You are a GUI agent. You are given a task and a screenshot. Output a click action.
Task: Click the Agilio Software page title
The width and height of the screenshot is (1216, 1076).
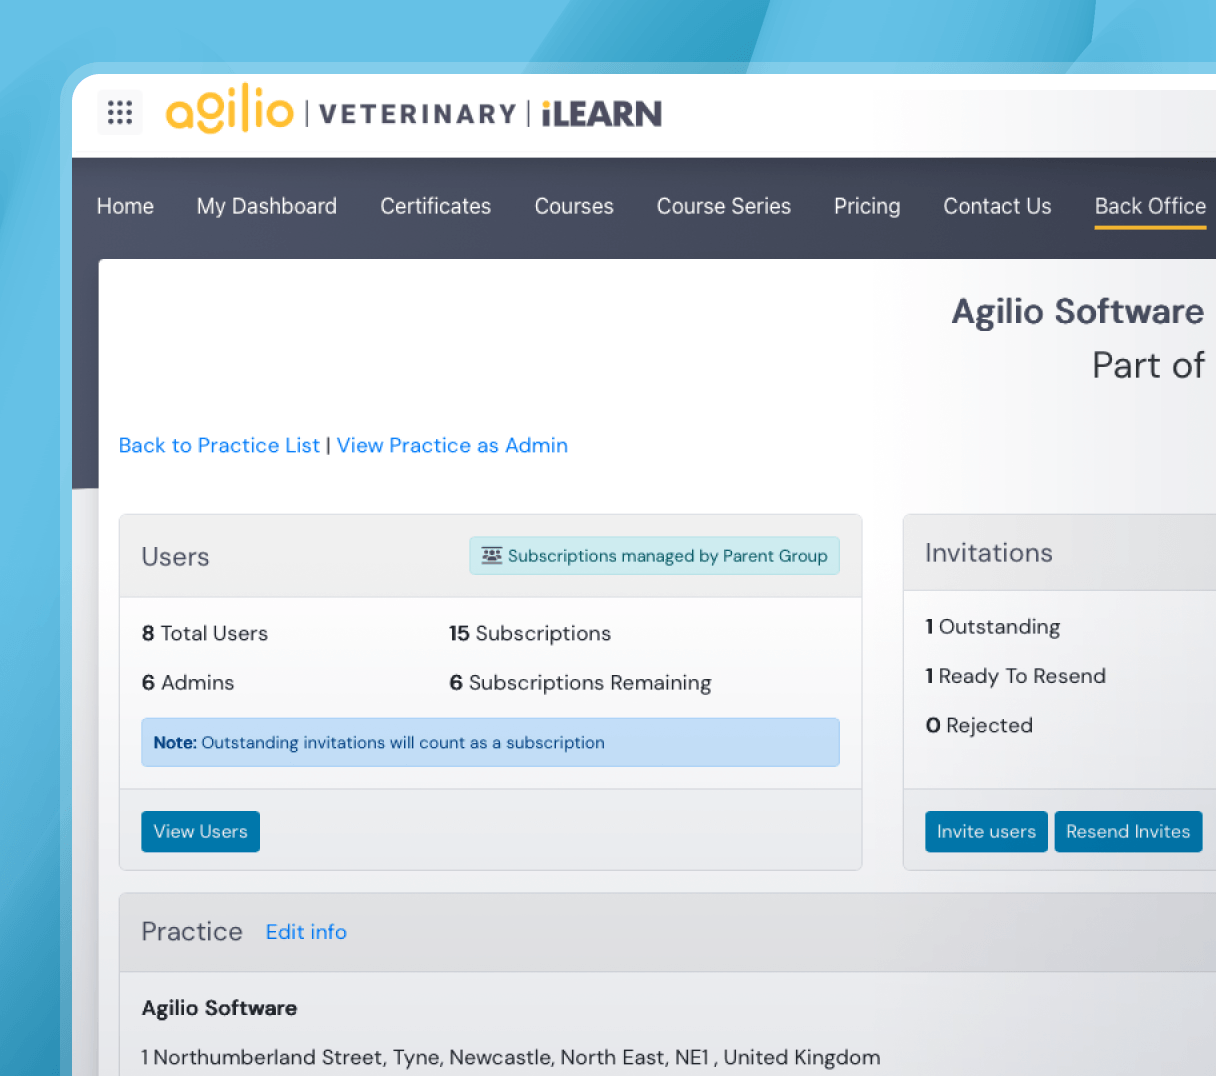1078,311
